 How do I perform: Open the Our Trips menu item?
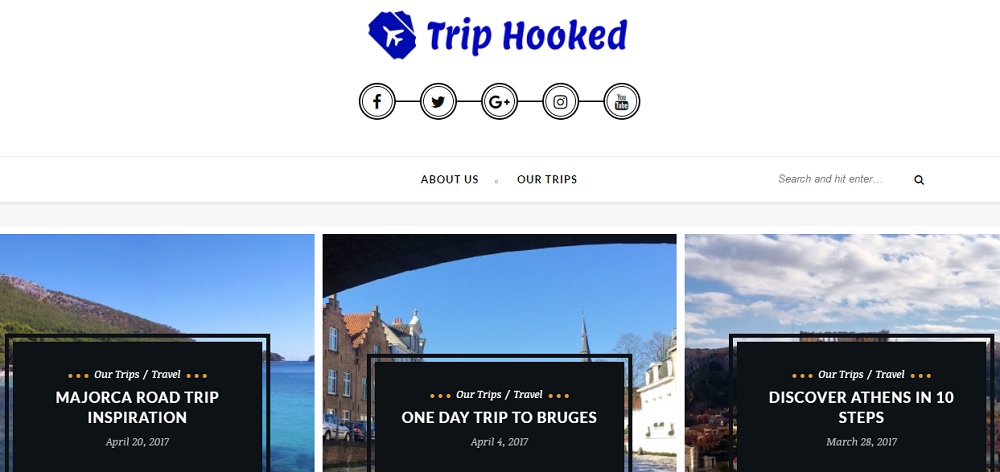(x=547, y=179)
